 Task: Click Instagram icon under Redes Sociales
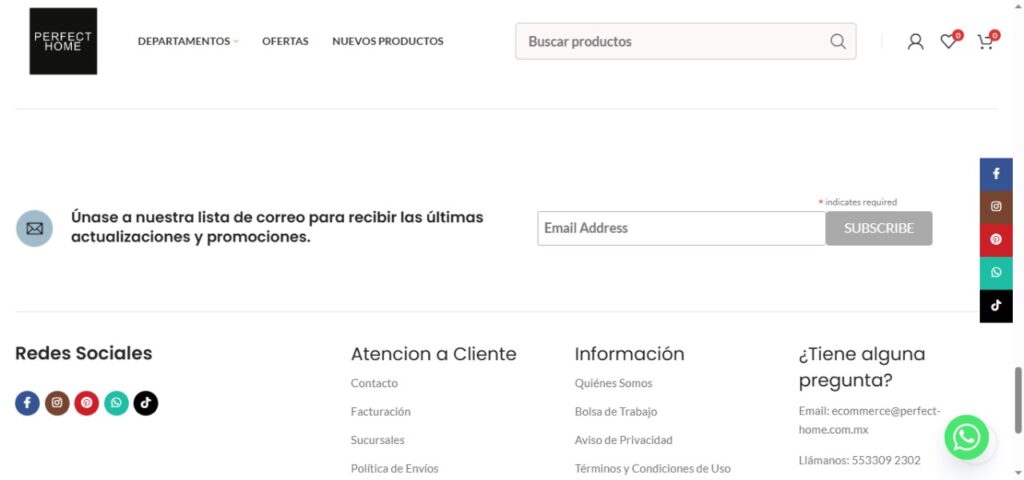(57, 403)
